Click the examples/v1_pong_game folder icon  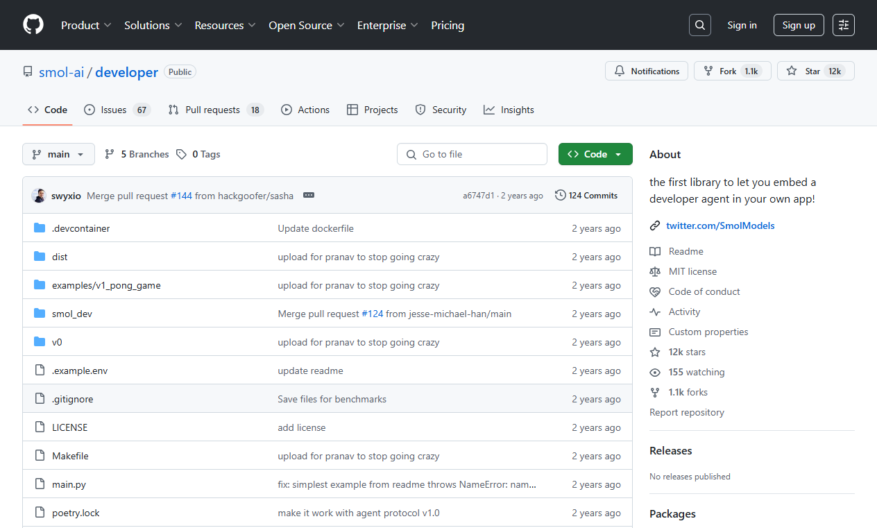click(39, 285)
